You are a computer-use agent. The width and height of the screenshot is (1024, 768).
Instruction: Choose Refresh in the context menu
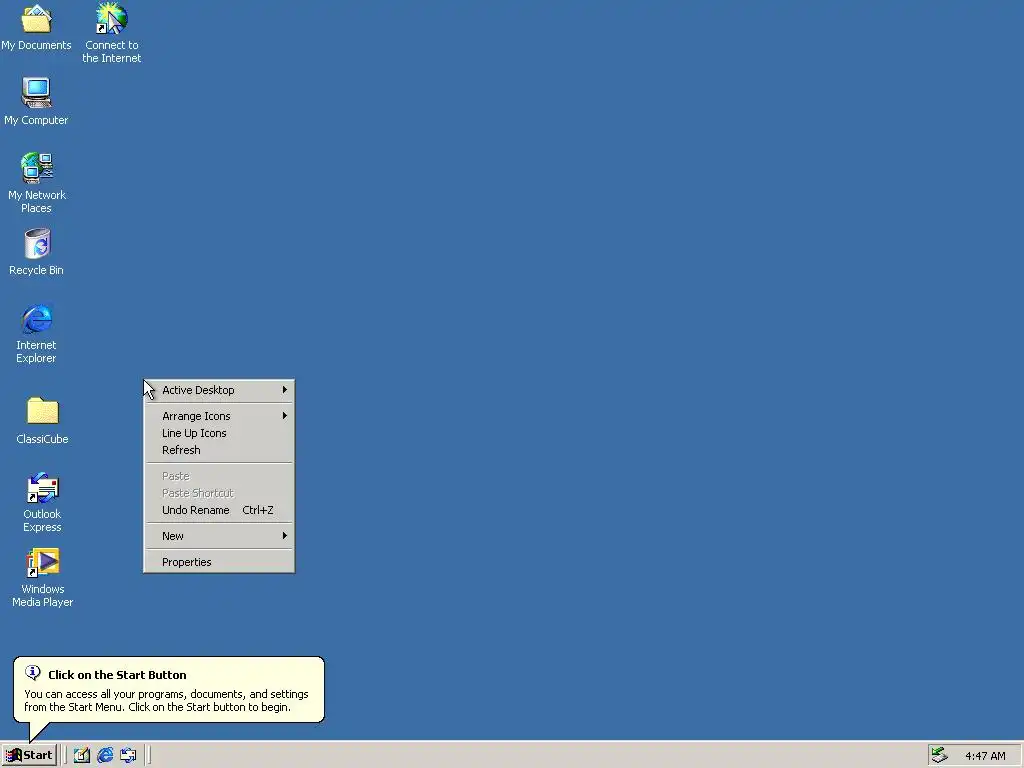219,450
